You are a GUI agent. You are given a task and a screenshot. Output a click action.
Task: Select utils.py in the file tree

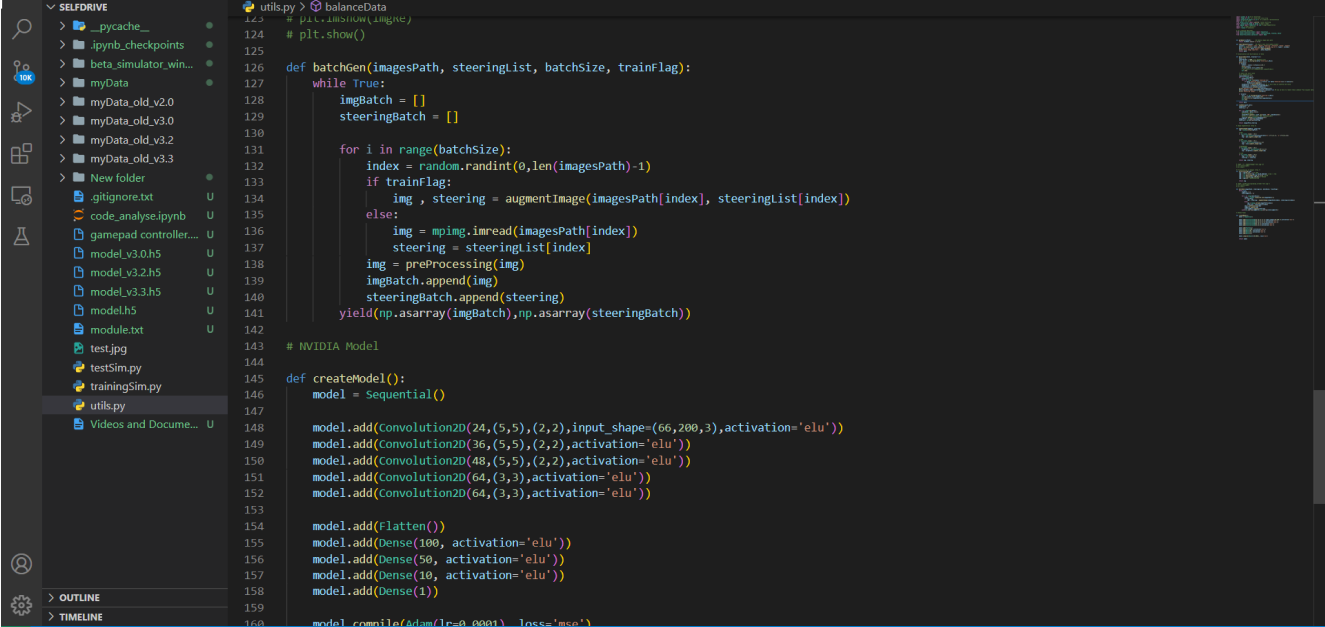[x=135, y=406]
